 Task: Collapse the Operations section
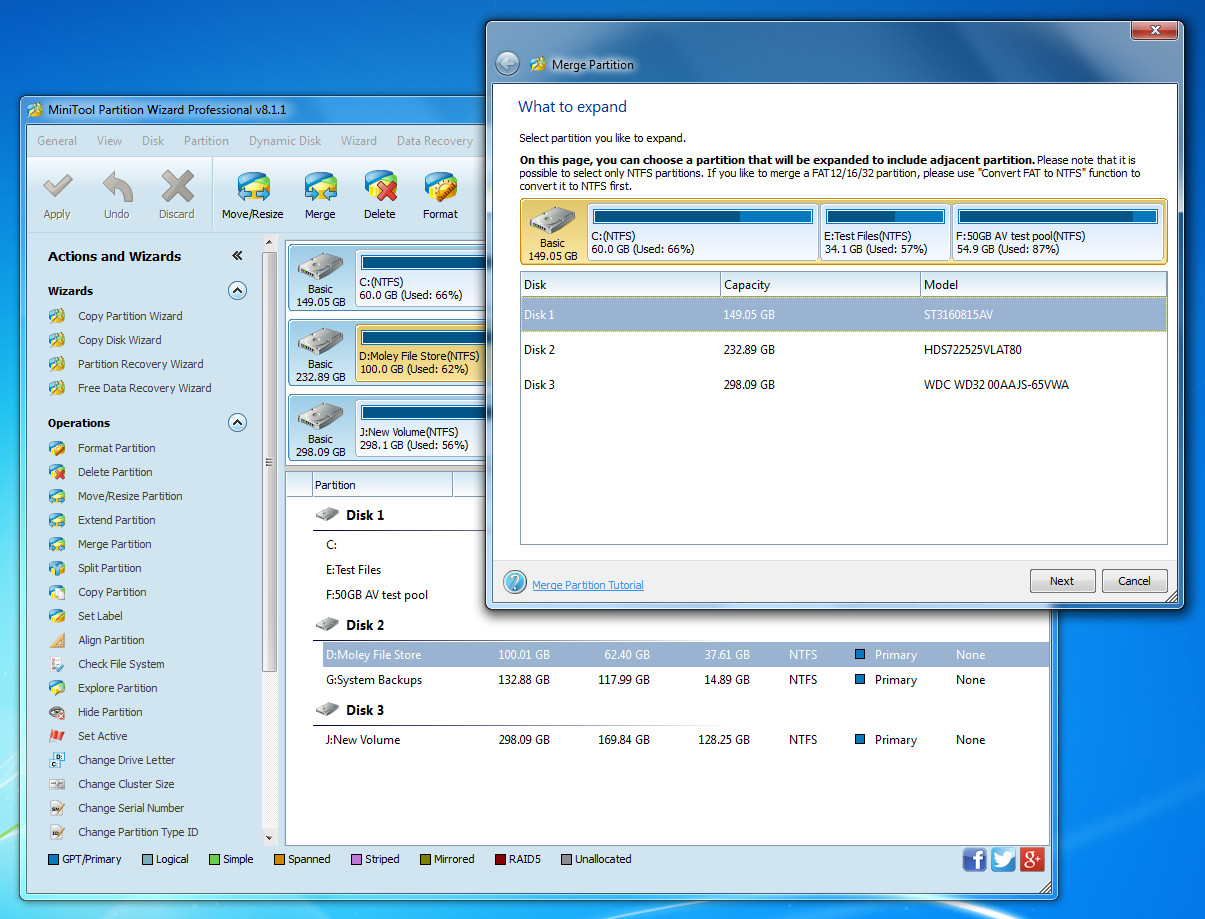(237, 423)
